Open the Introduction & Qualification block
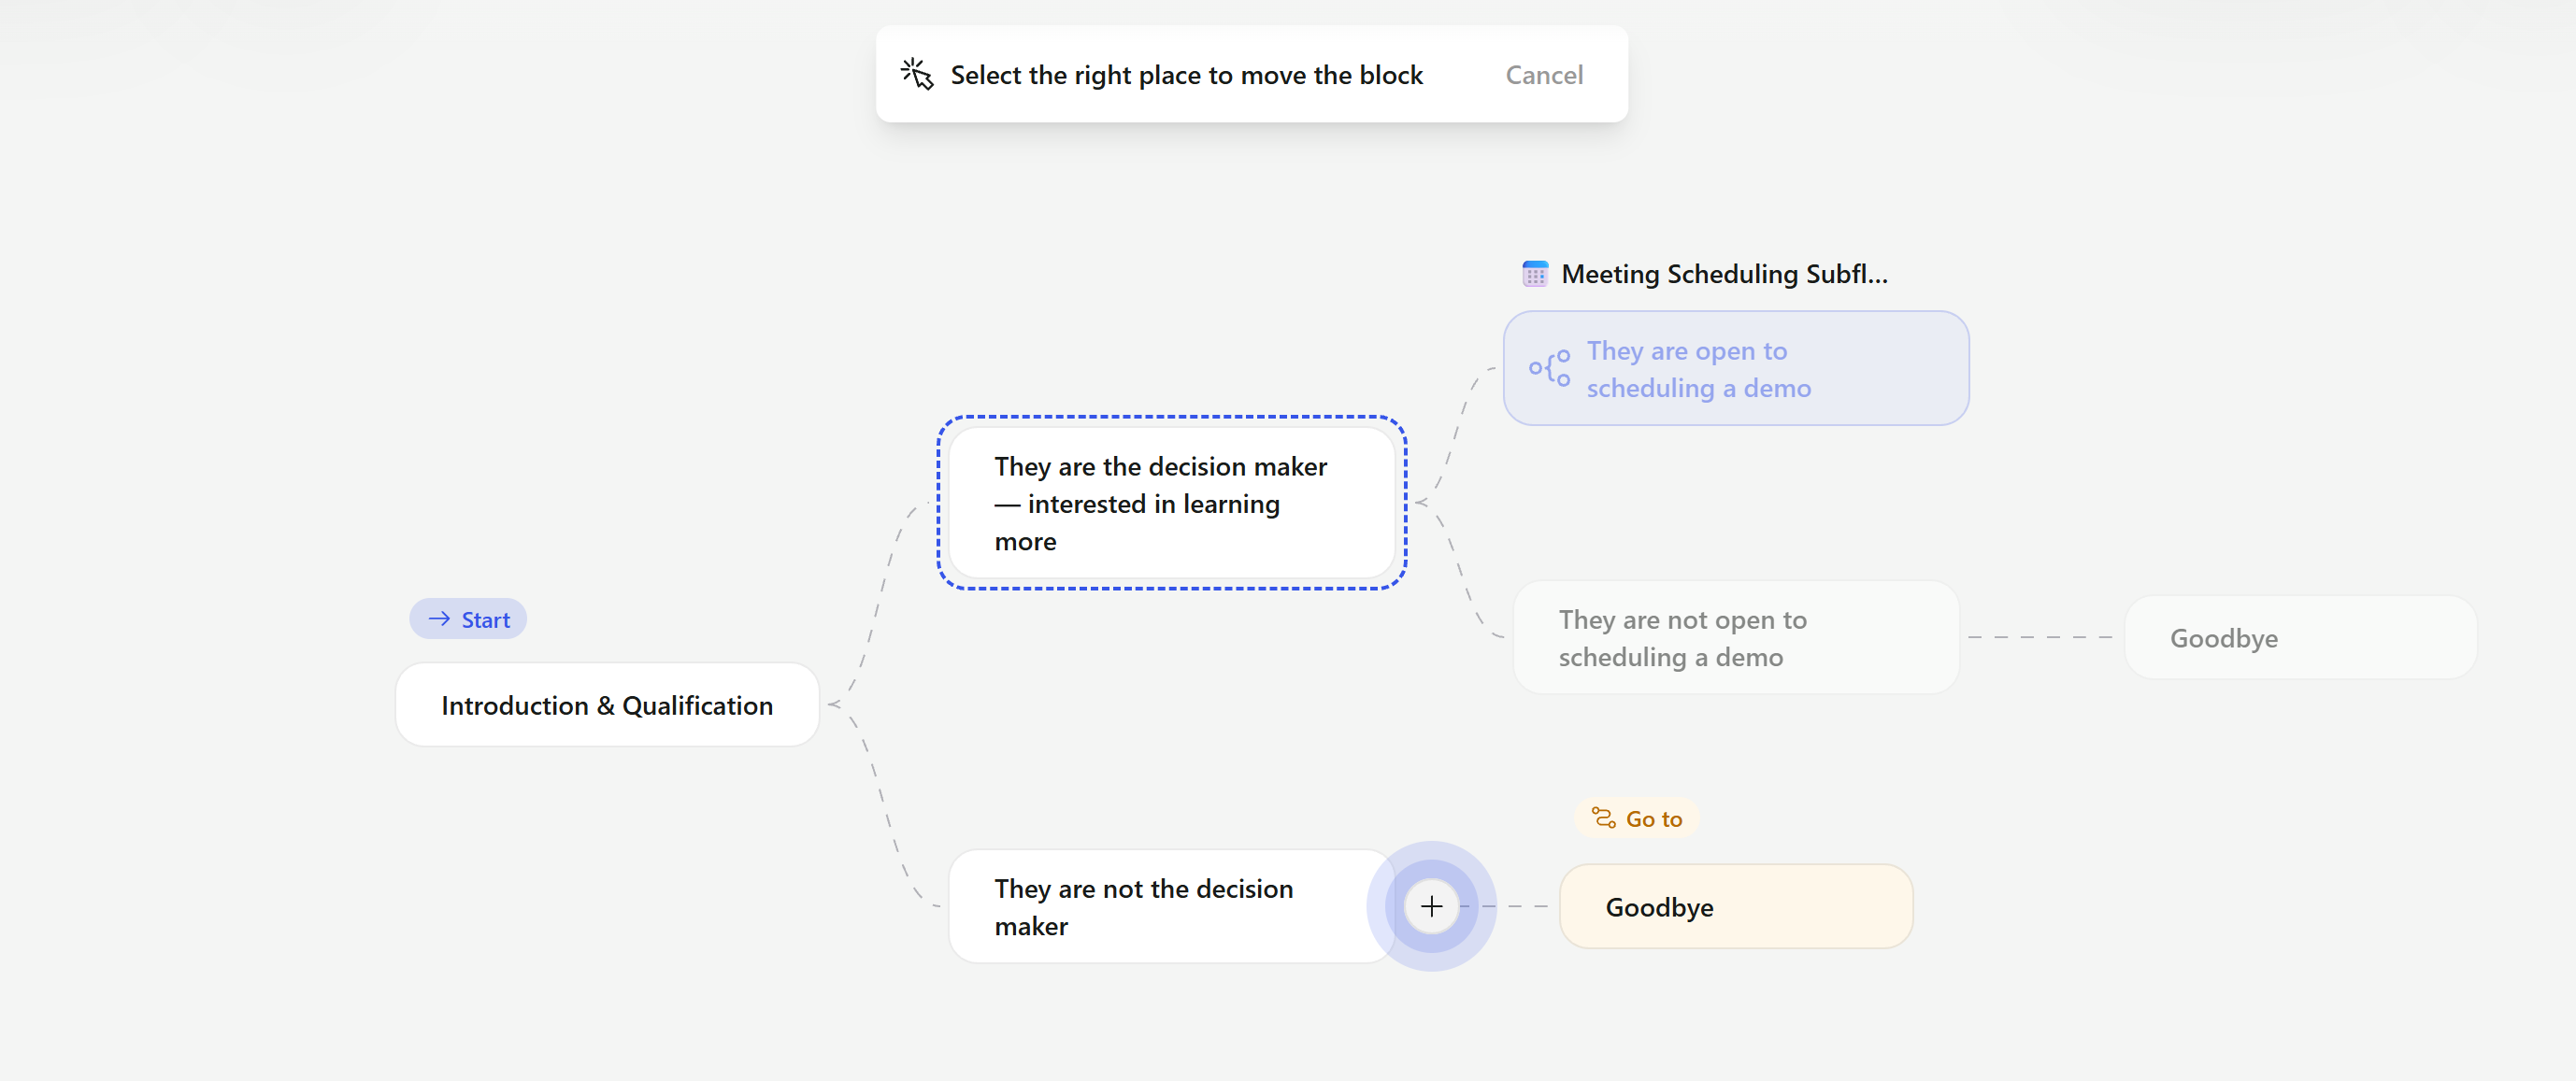 (607, 704)
